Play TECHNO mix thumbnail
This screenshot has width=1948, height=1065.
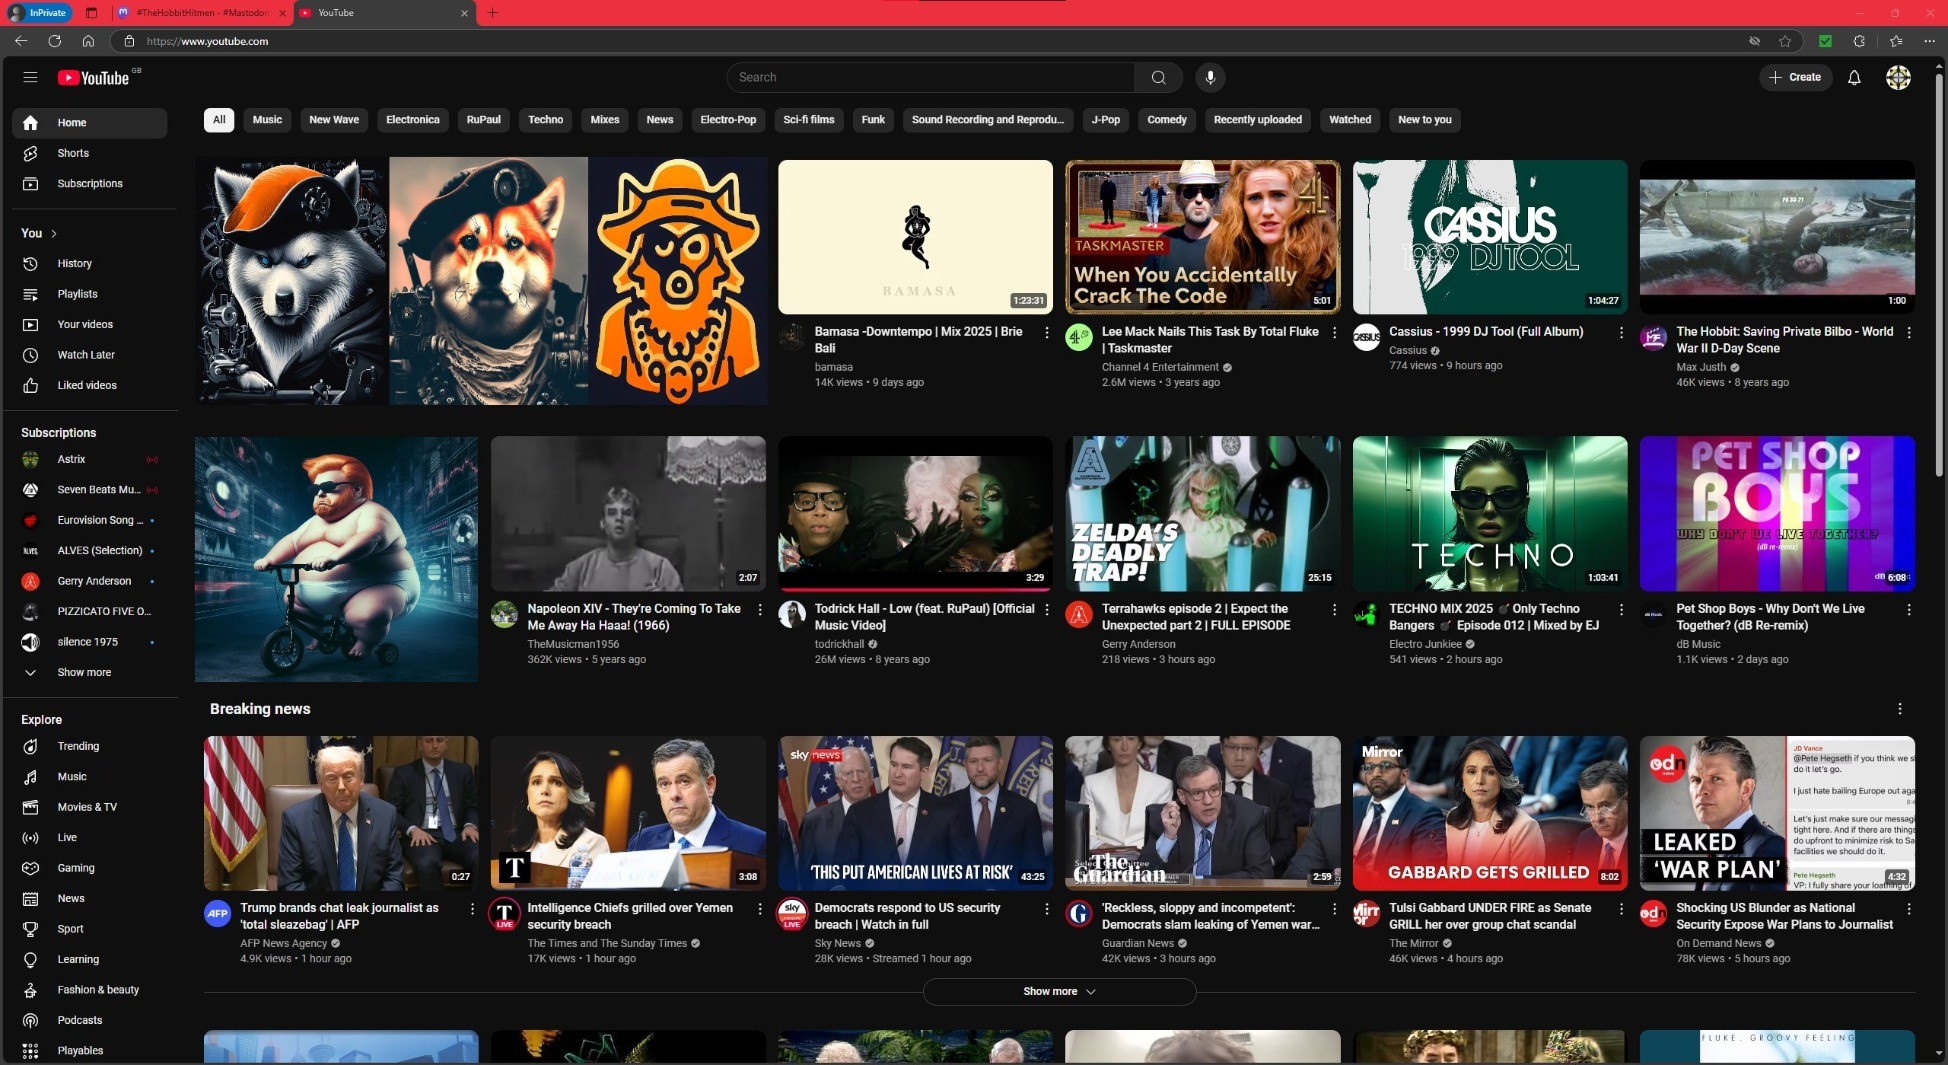[x=1490, y=513]
